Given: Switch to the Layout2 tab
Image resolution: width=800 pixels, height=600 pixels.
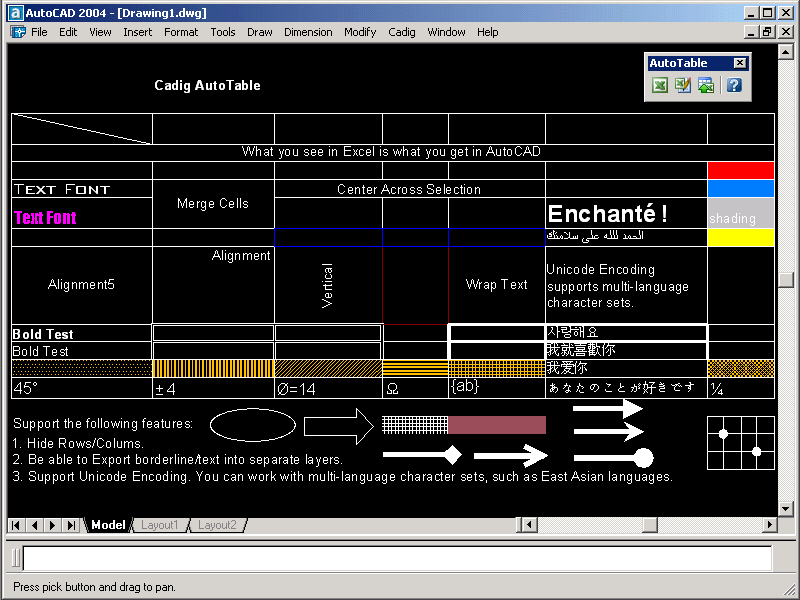Looking at the screenshot, I should pos(217,525).
